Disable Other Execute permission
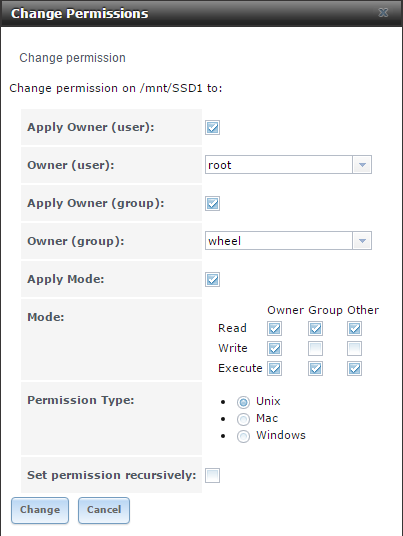This screenshot has height=536, width=403. coord(354,368)
